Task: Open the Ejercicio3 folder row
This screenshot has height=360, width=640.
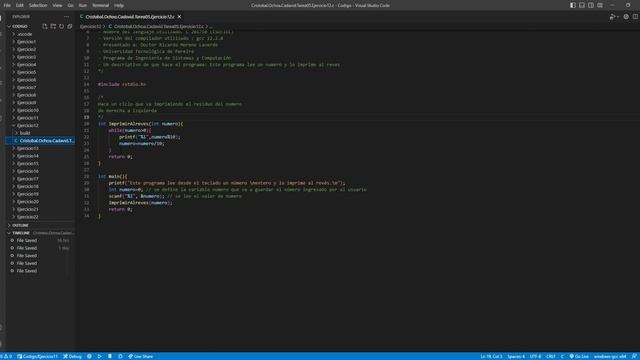Action: 41,57
